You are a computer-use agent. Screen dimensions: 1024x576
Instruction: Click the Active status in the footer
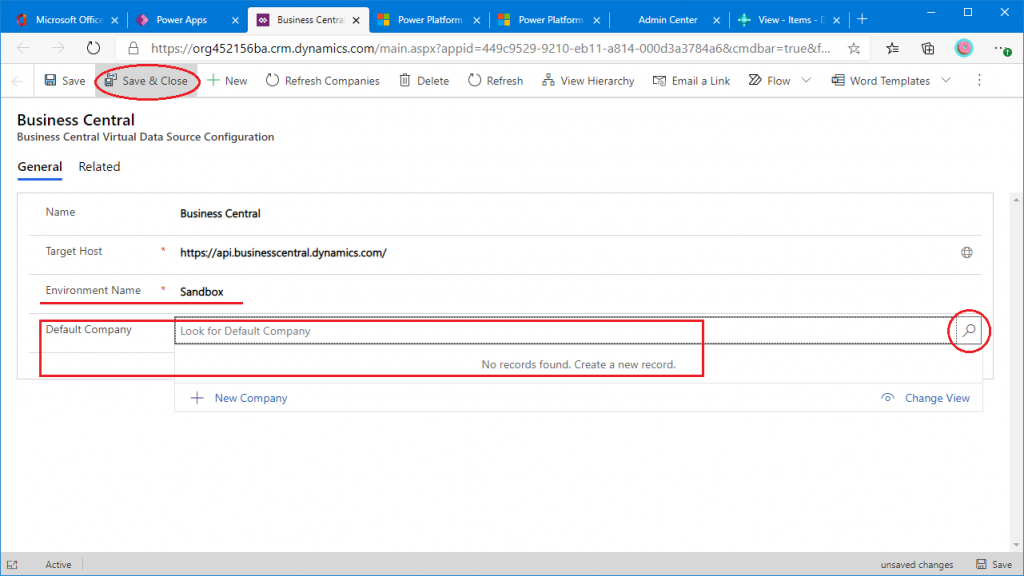coord(58,565)
